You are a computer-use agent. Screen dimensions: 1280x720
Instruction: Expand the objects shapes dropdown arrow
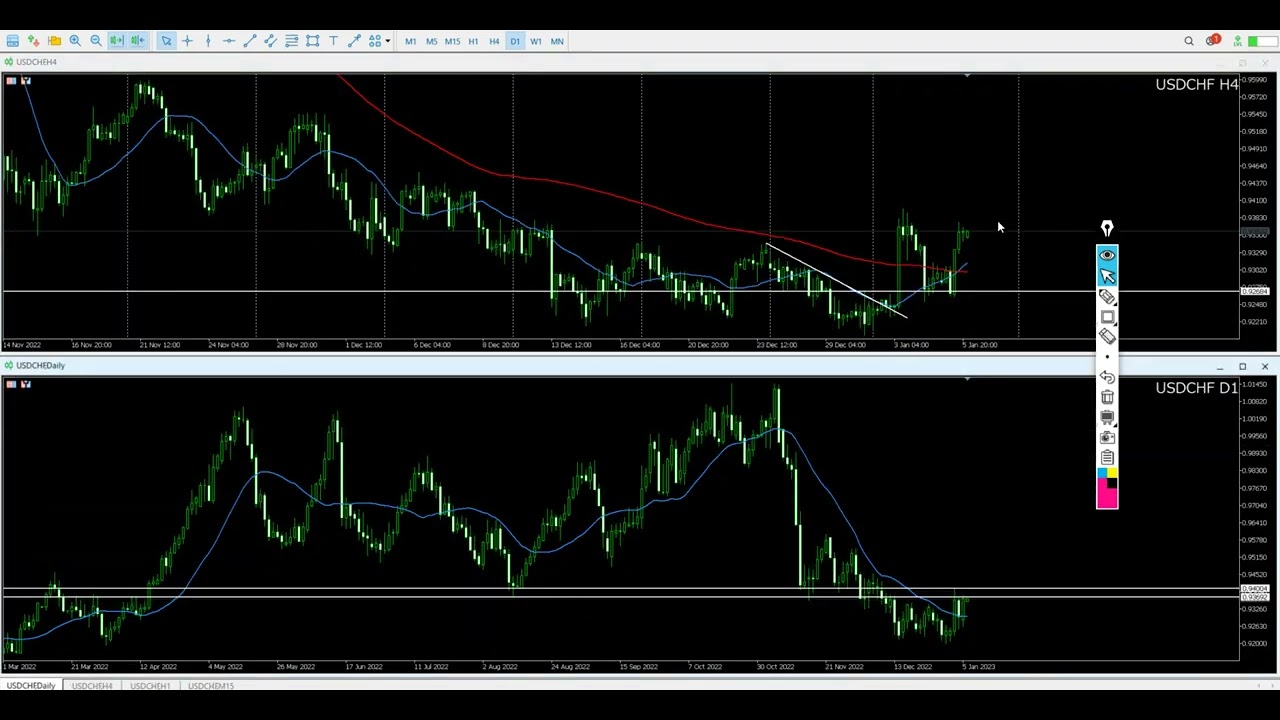[x=387, y=41]
